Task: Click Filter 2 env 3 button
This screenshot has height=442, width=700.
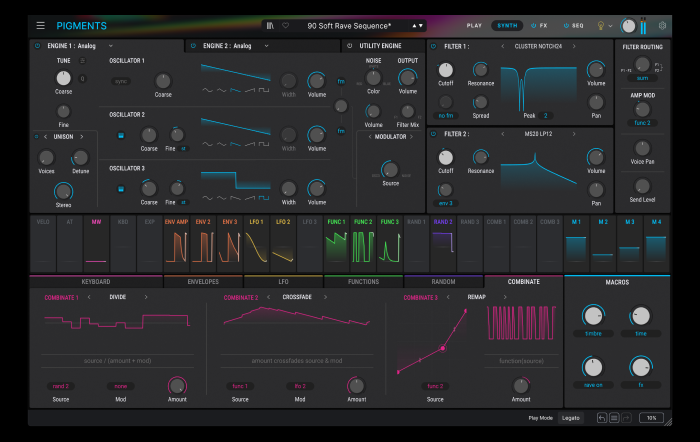Action: [446, 203]
